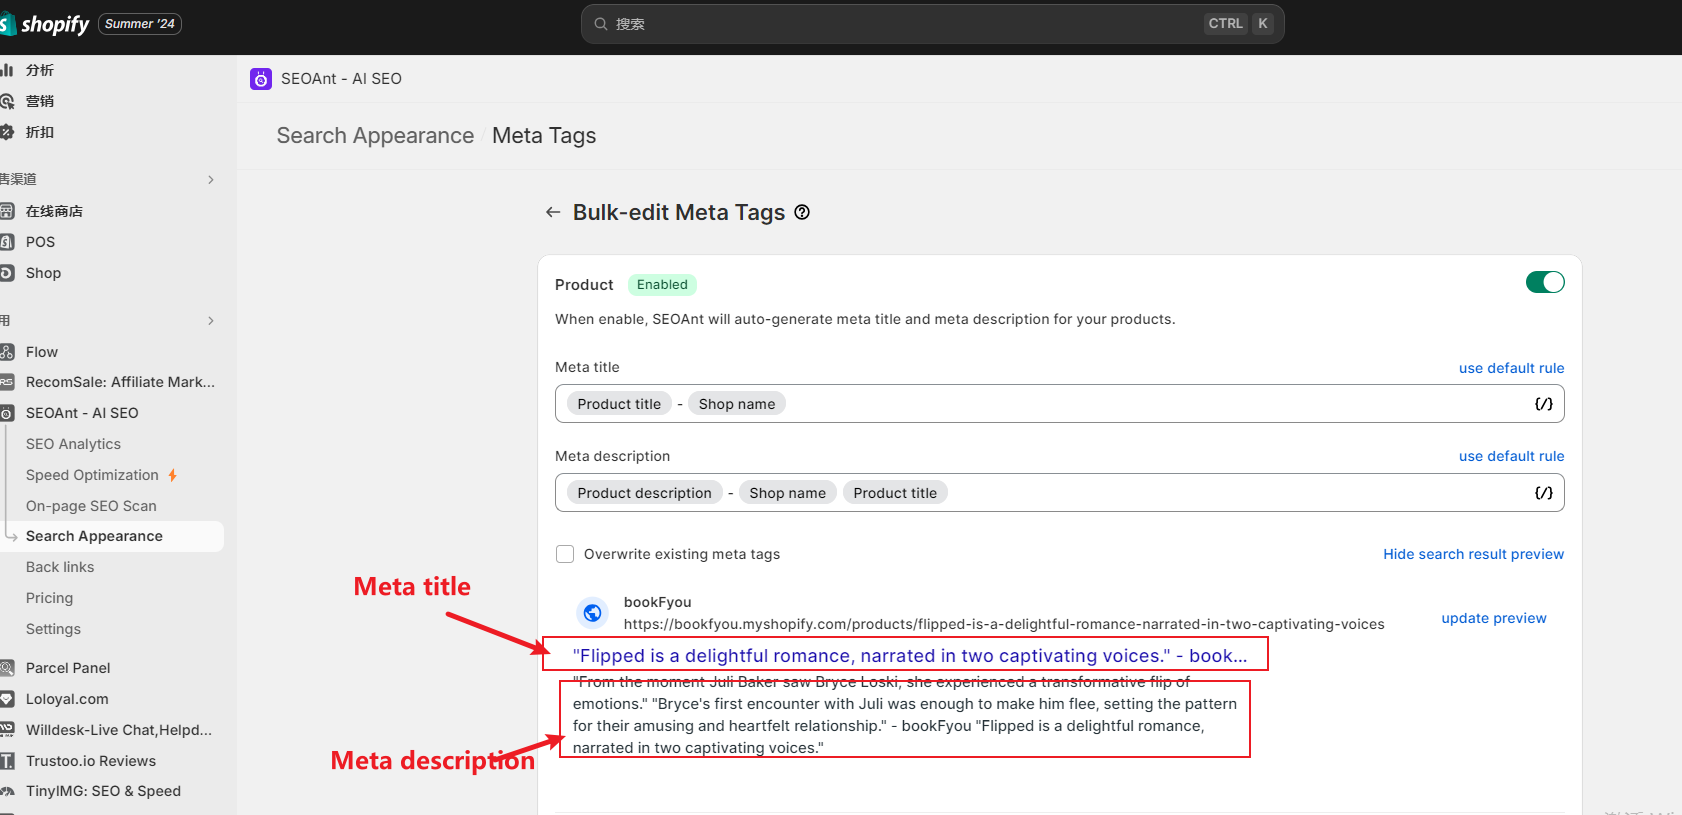Click the preview product URL text
This screenshot has width=1682, height=815.
(1004, 624)
